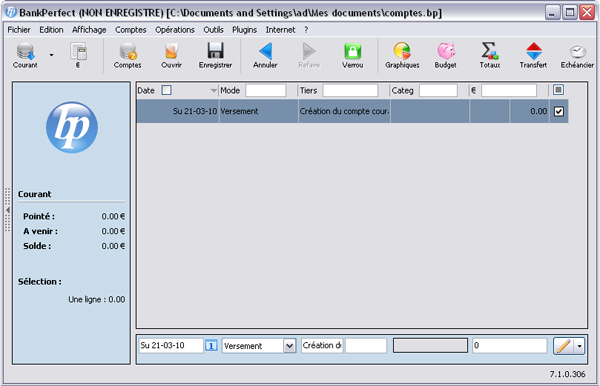Expand the Versement mode combo box
The height and width of the screenshot is (386, 600).
coord(290,346)
